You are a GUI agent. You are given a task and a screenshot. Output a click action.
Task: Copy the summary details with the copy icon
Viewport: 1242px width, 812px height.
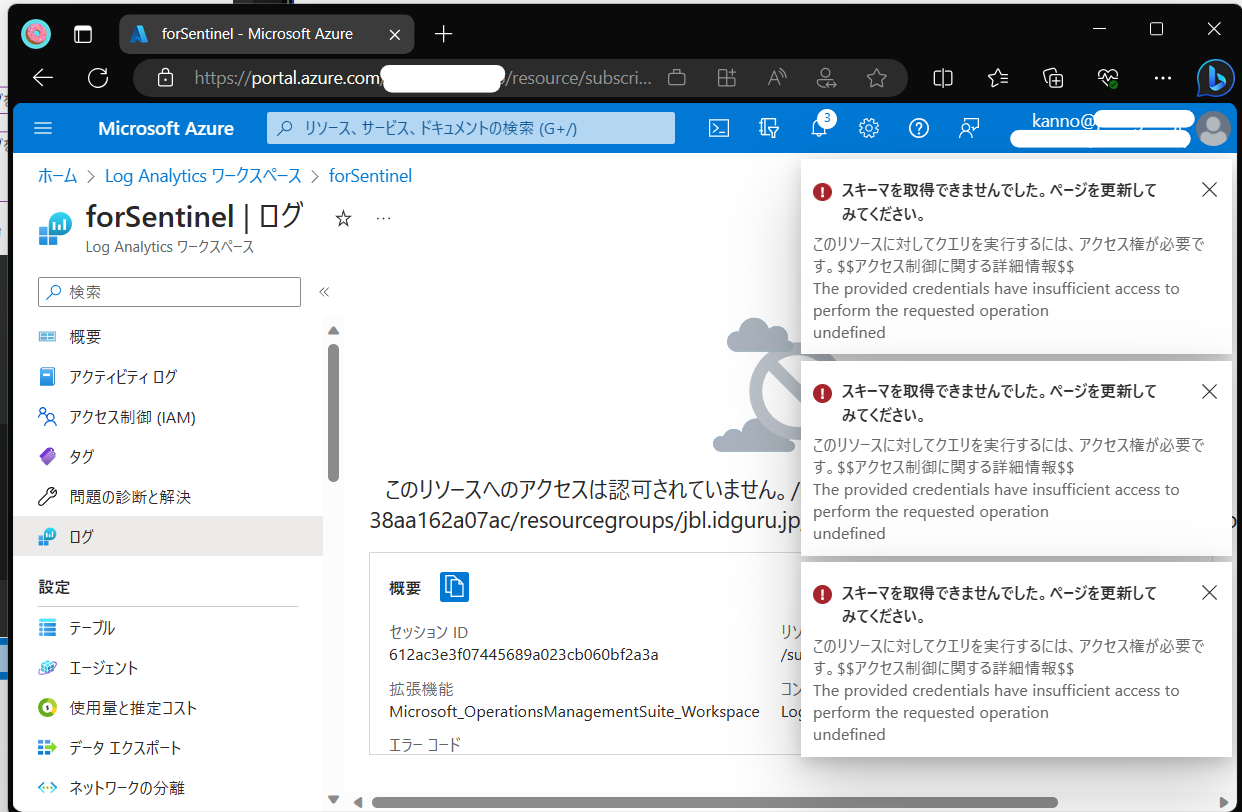pyautogui.click(x=455, y=587)
